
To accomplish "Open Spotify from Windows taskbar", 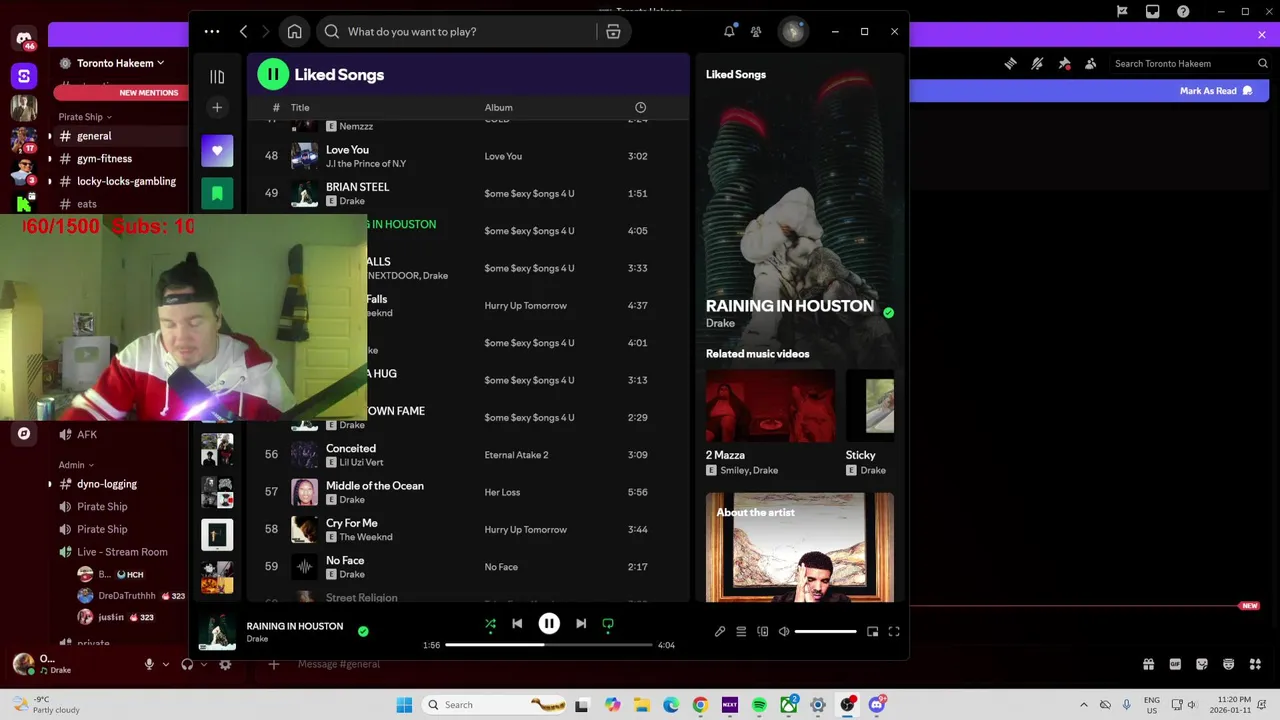I will (x=759, y=705).
